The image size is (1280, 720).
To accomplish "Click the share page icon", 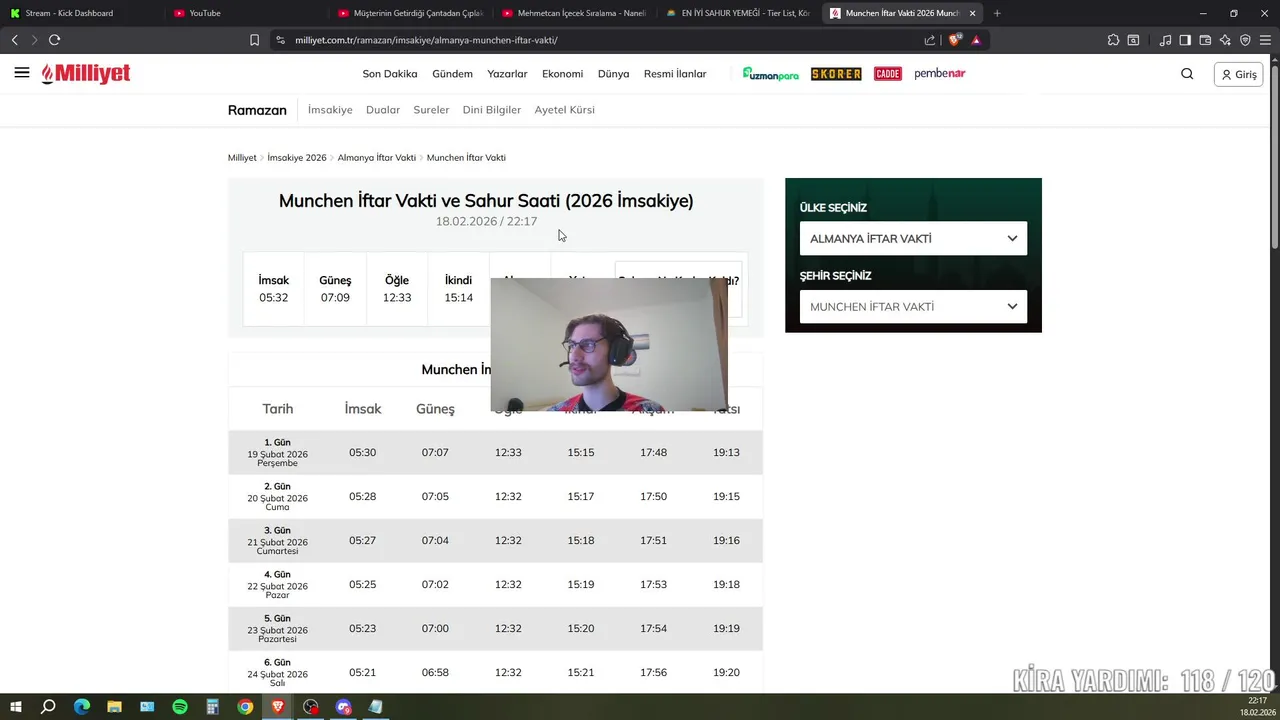I will [x=930, y=40].
